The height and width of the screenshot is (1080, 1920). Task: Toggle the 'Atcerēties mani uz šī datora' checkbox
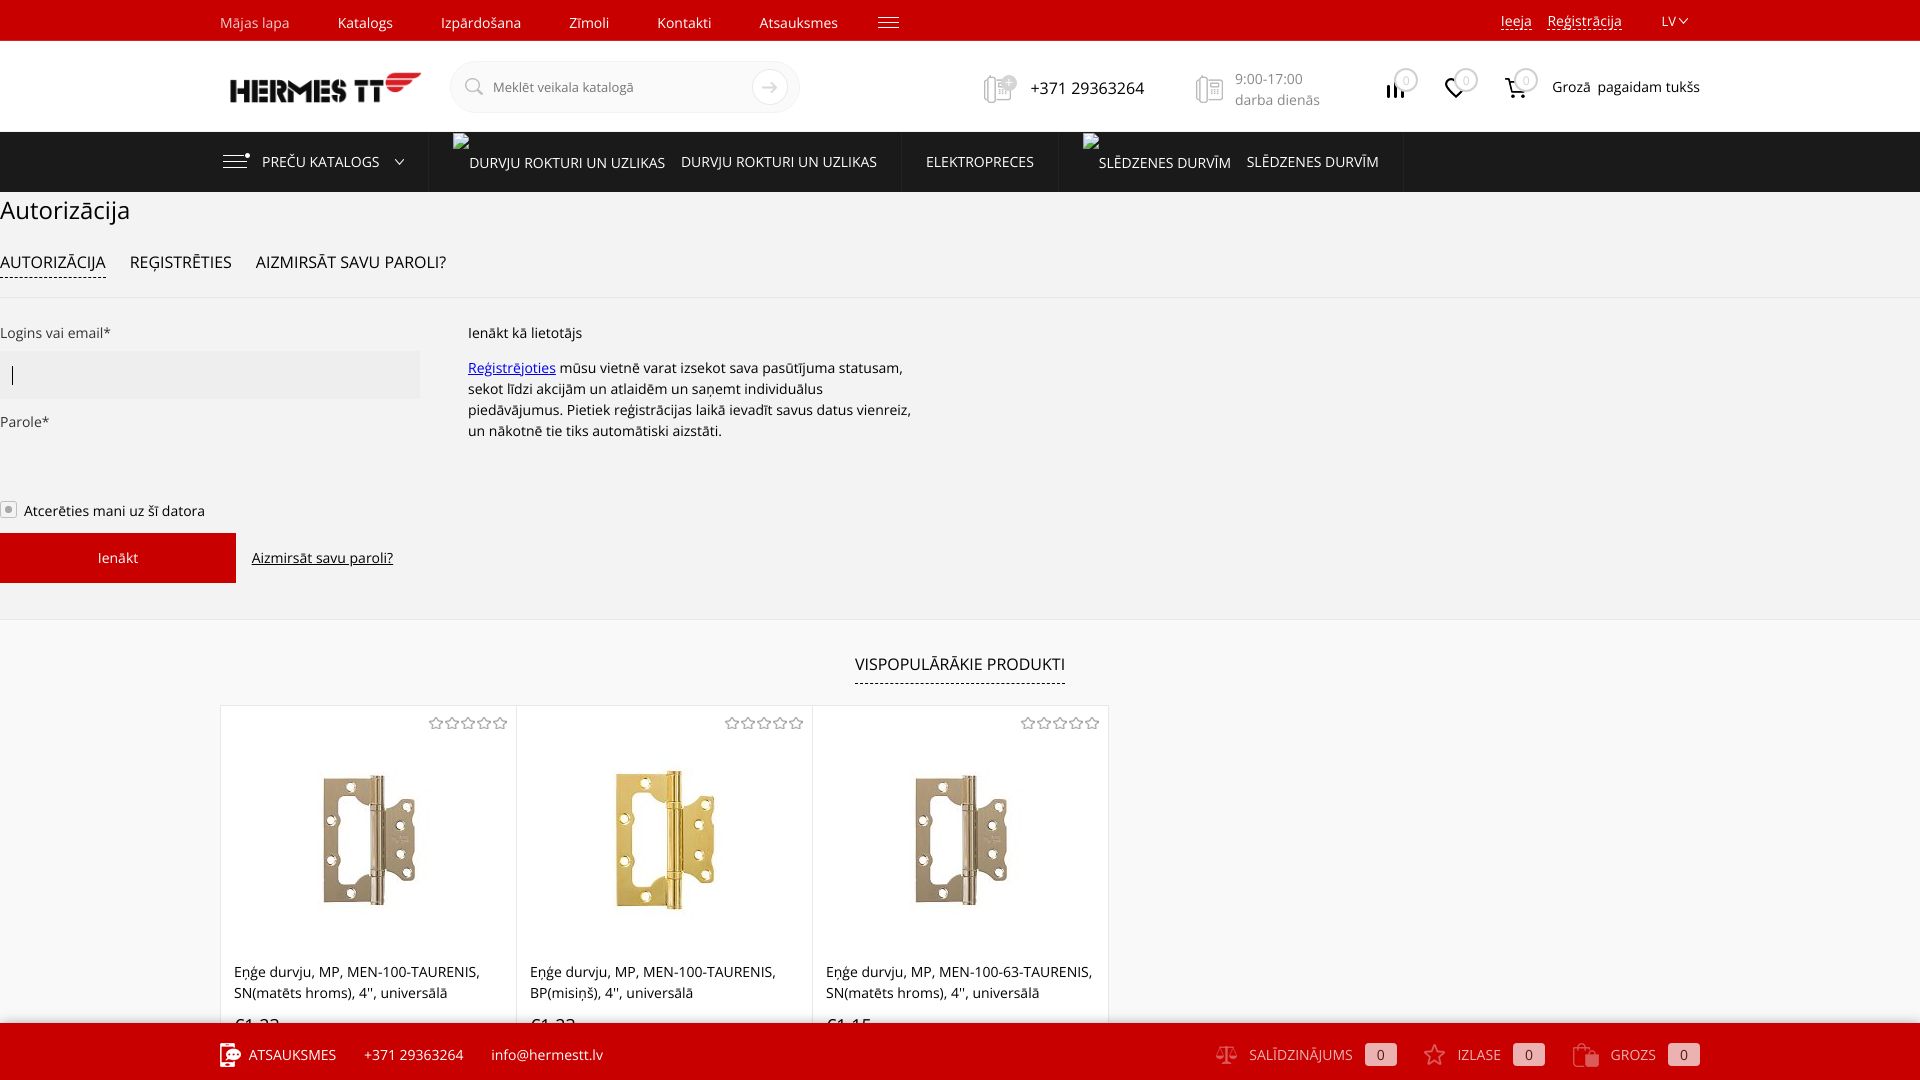(x=9, y=510)
